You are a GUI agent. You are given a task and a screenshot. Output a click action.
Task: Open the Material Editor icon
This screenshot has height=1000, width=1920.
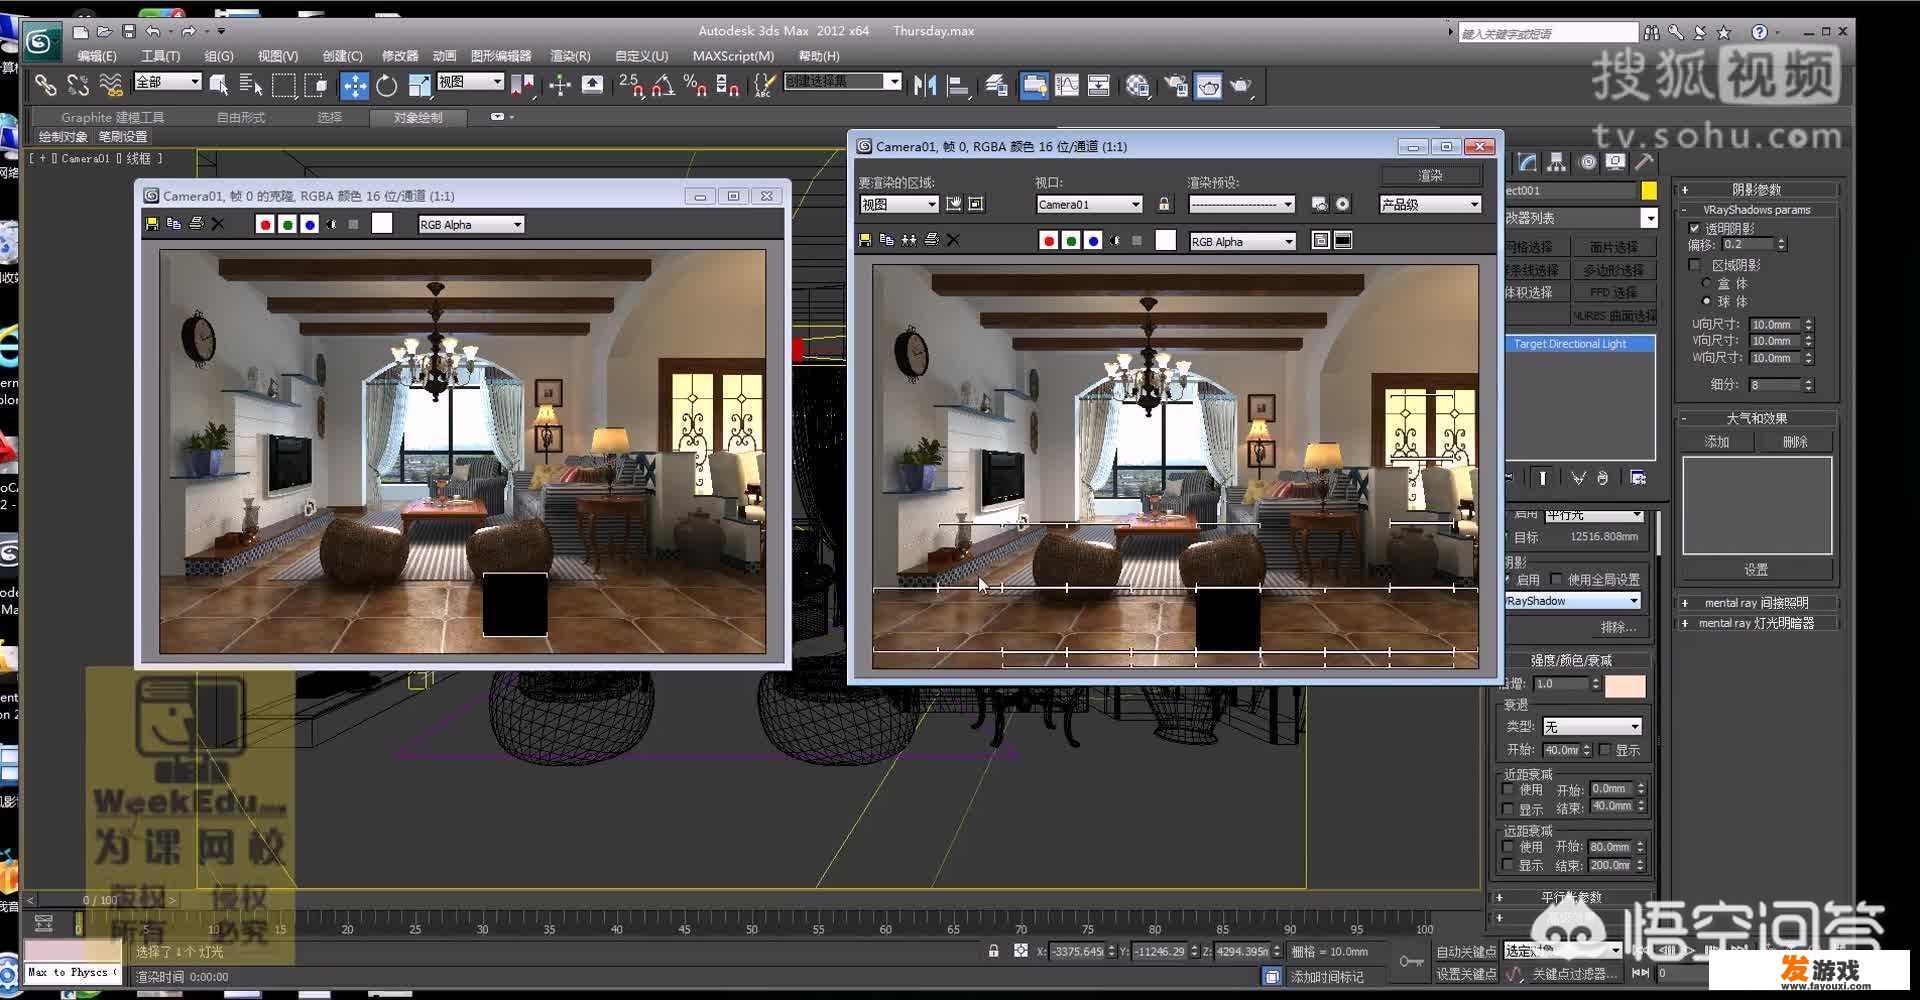pyautogui.click(x=1137, y=86)
